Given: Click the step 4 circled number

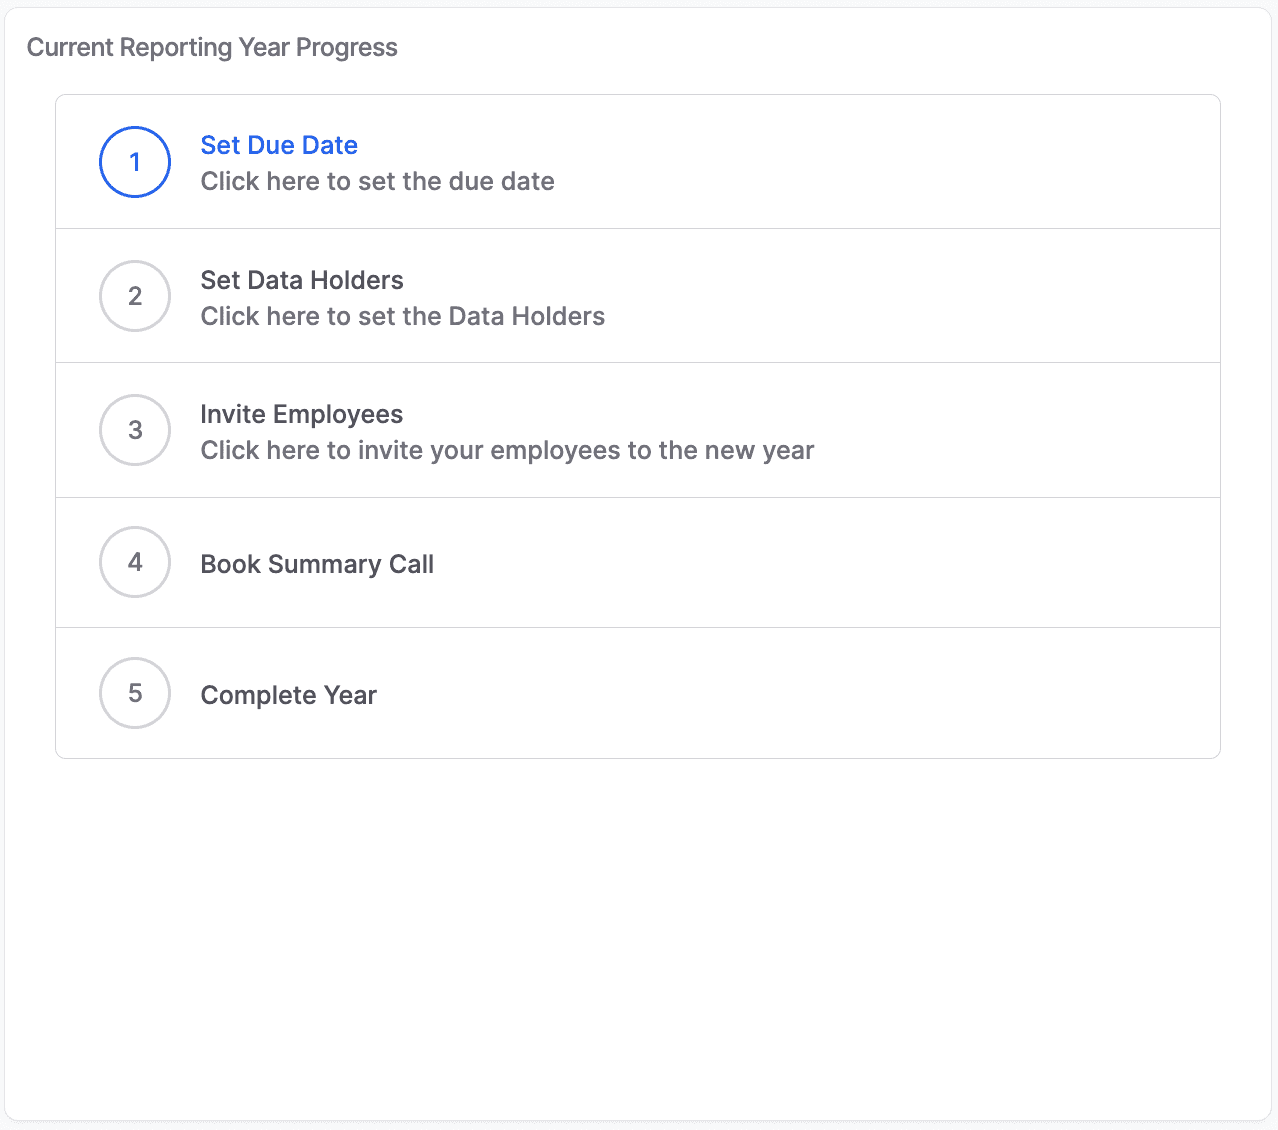Looking at the screenshot, I should point(135,562).
